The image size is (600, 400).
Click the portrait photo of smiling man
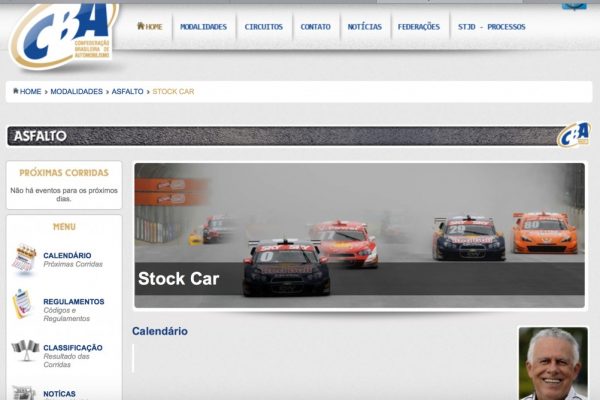[553, 363]
